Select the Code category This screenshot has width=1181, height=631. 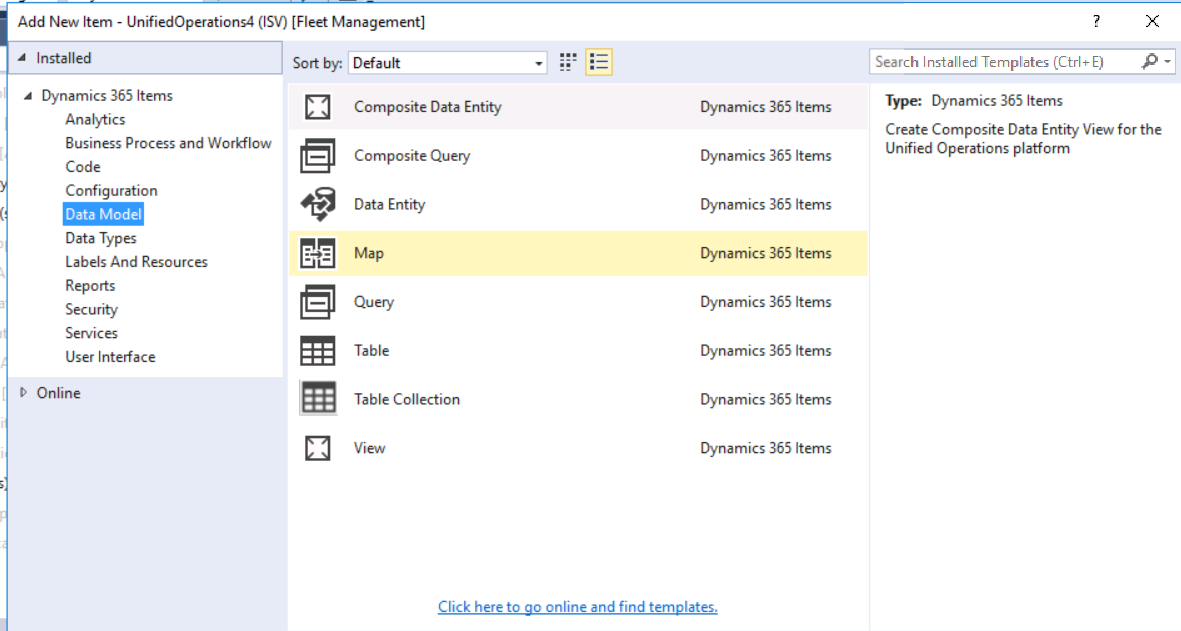point(83,166)
